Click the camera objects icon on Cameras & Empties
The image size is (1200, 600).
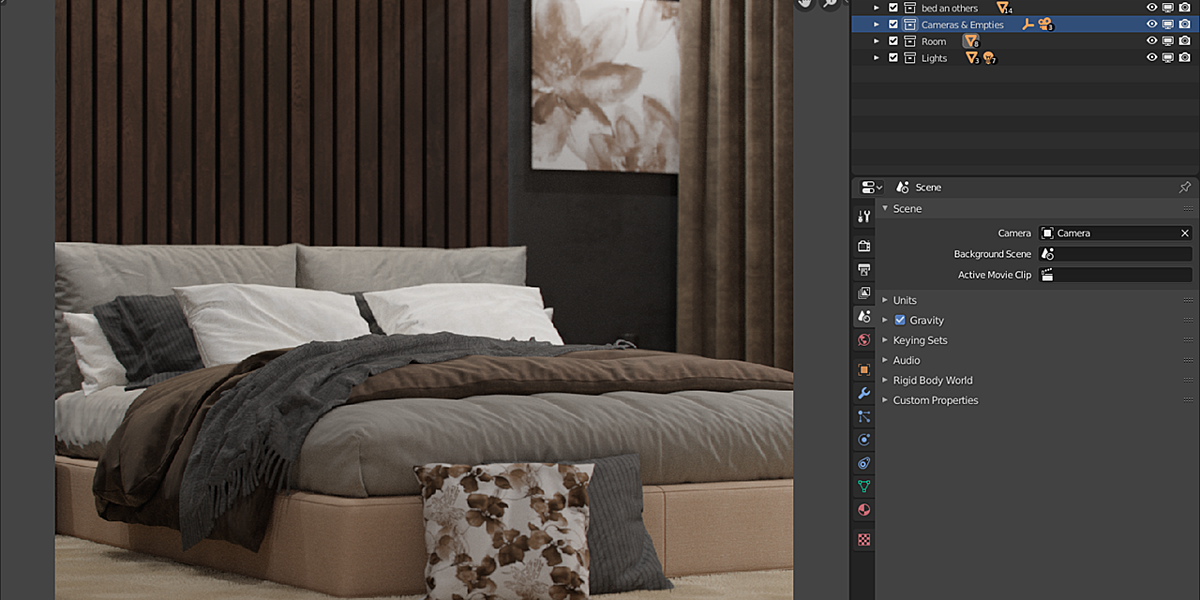(x=1045, y=24)
